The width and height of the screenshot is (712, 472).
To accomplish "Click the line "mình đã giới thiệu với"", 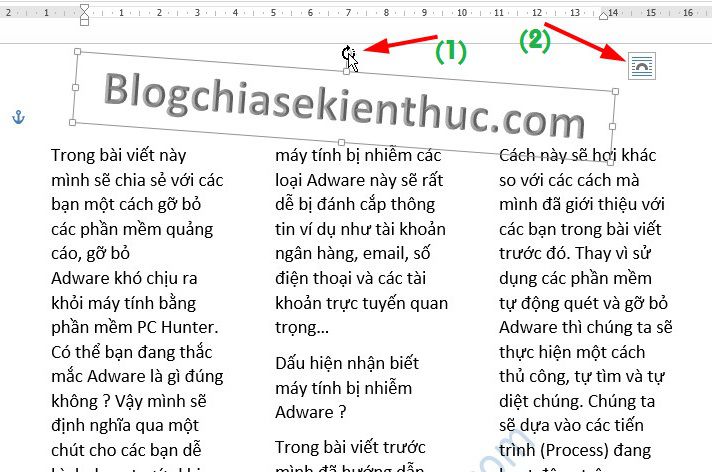I will (x=582, y=204).
